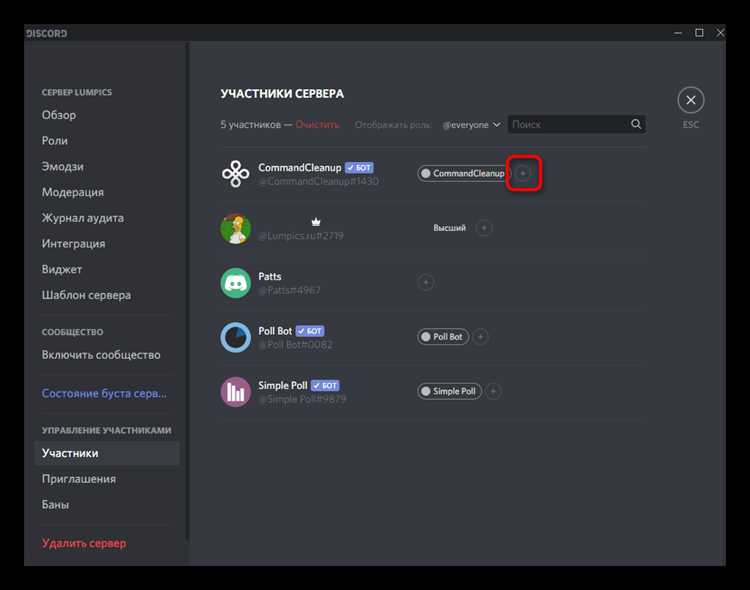Open the Виджет settings section
Image resolution: width=750 pixels, height=590 pixels.
62,269
